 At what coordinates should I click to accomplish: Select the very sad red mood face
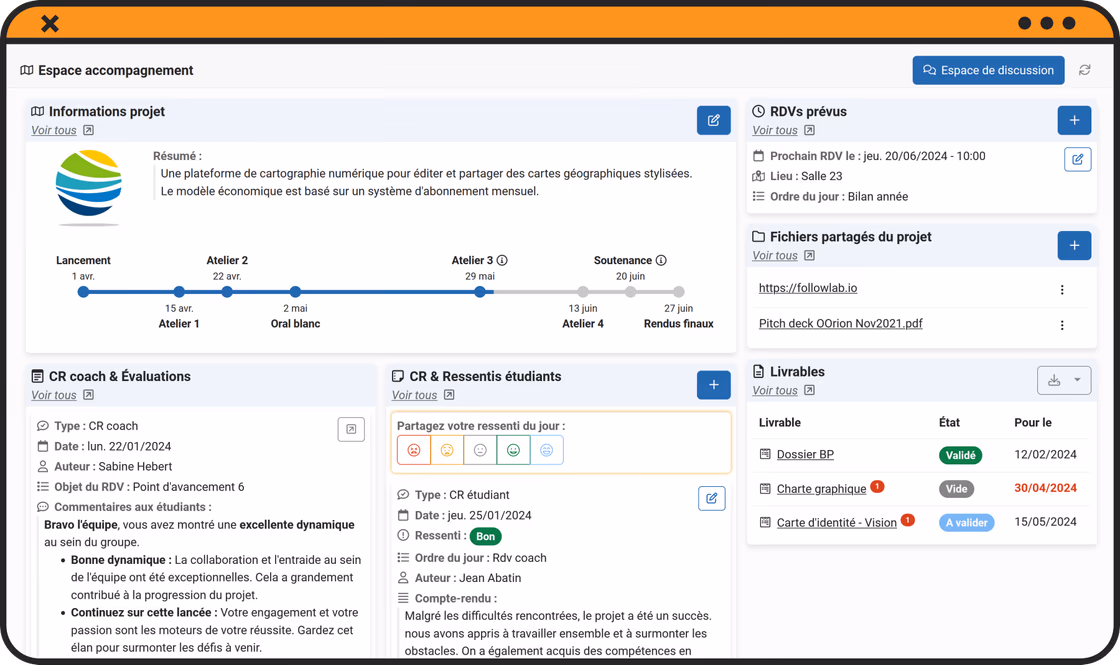coord(414,450)
